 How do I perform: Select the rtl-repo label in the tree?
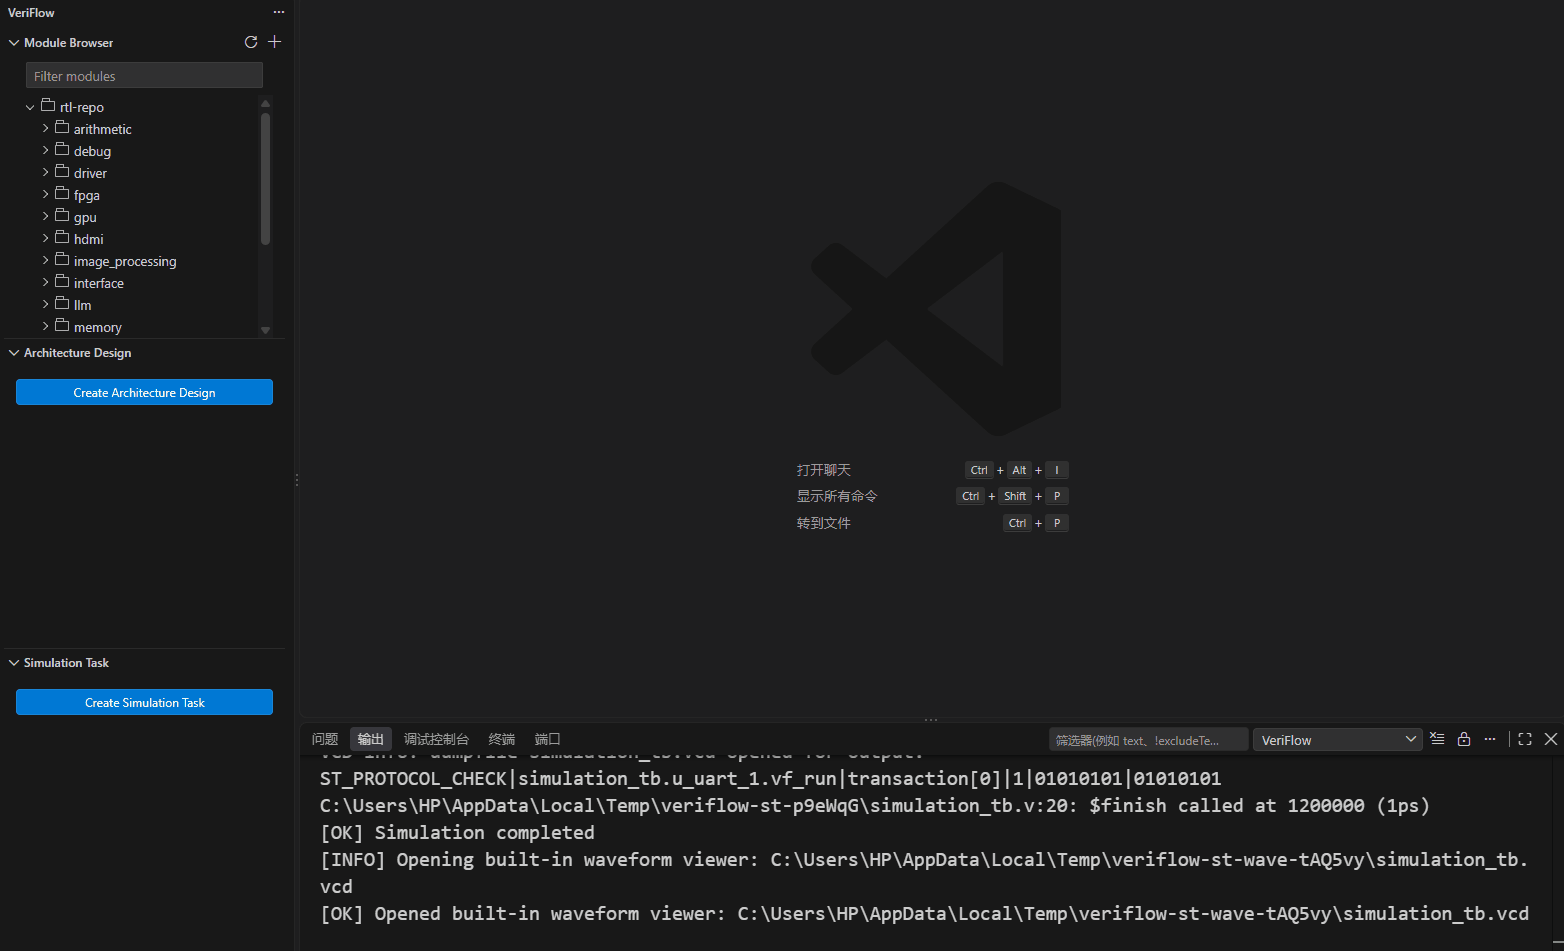click(x=82, y=107)
